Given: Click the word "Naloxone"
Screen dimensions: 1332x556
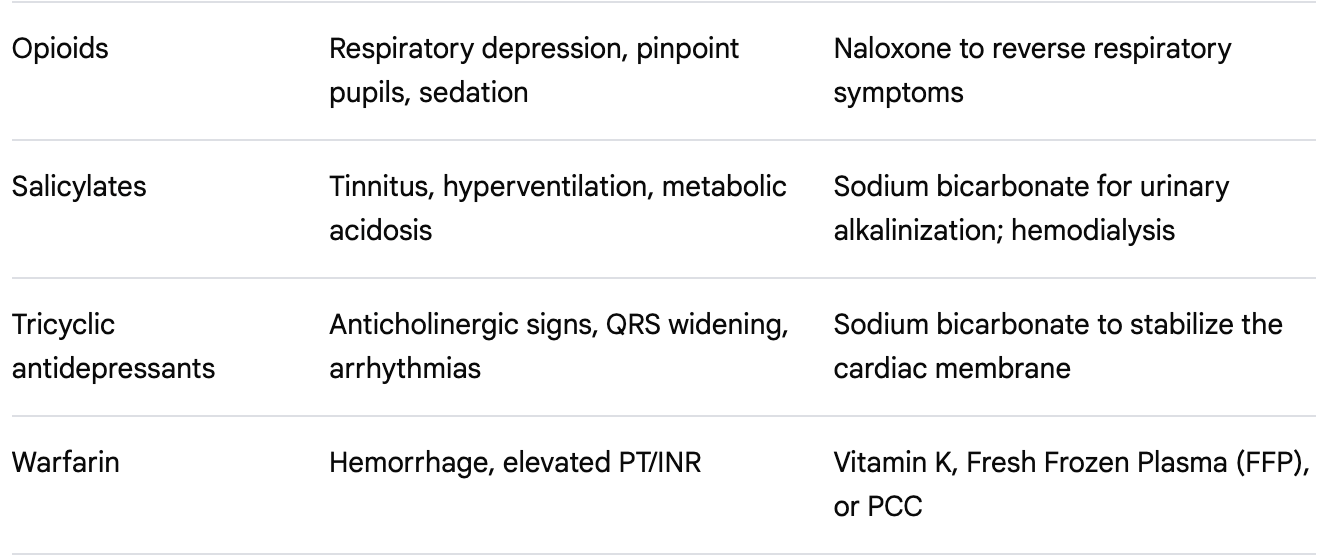Looking at the screenshot, I should 879,49.
